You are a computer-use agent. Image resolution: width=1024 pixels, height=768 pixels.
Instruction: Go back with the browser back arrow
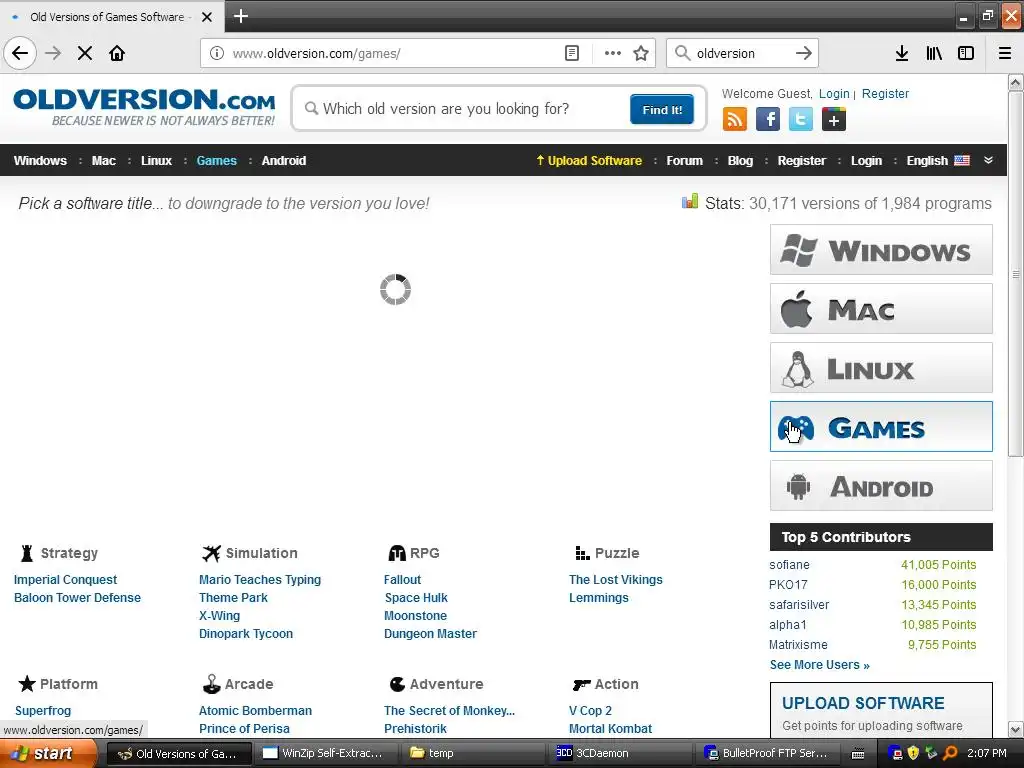pos(20,53)
